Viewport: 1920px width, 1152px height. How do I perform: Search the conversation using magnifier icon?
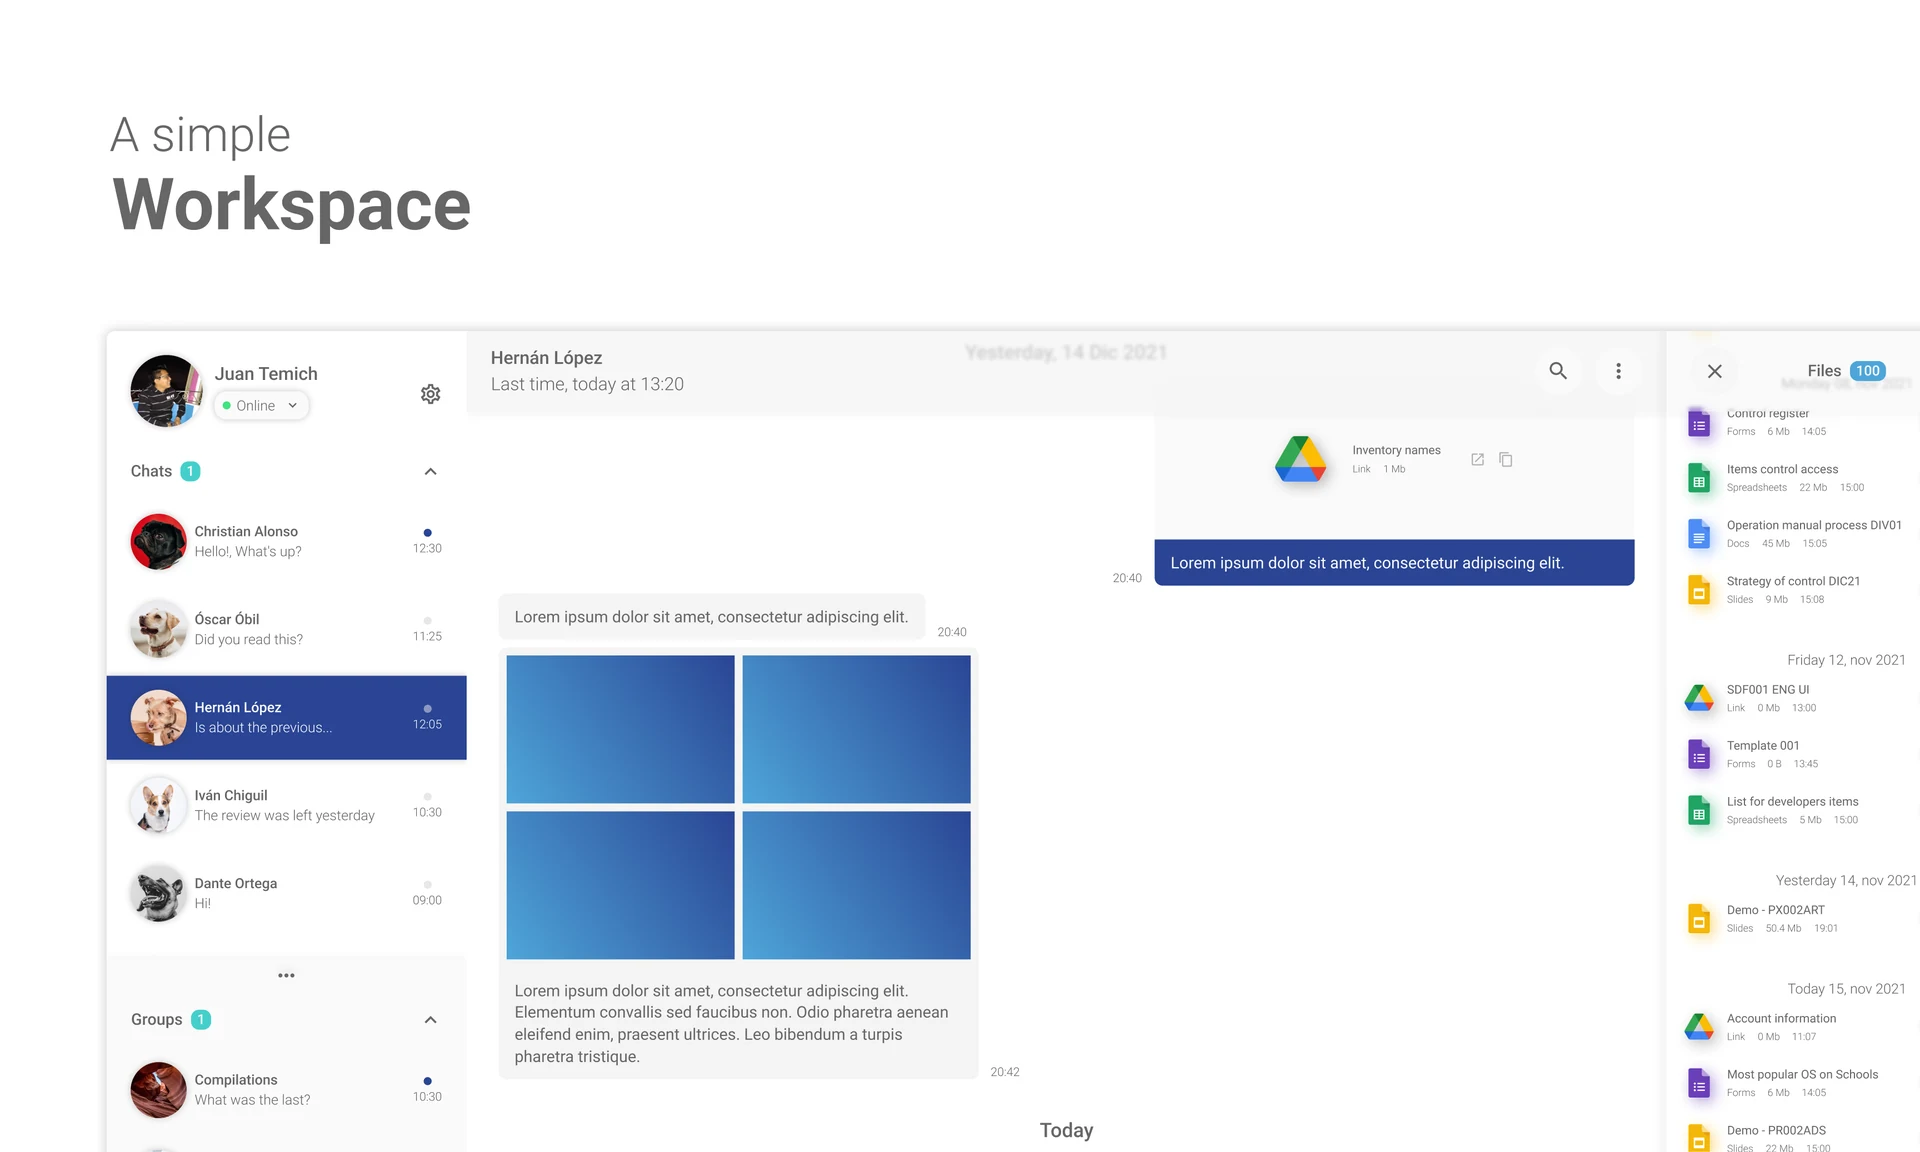[x=1558, y=371]
